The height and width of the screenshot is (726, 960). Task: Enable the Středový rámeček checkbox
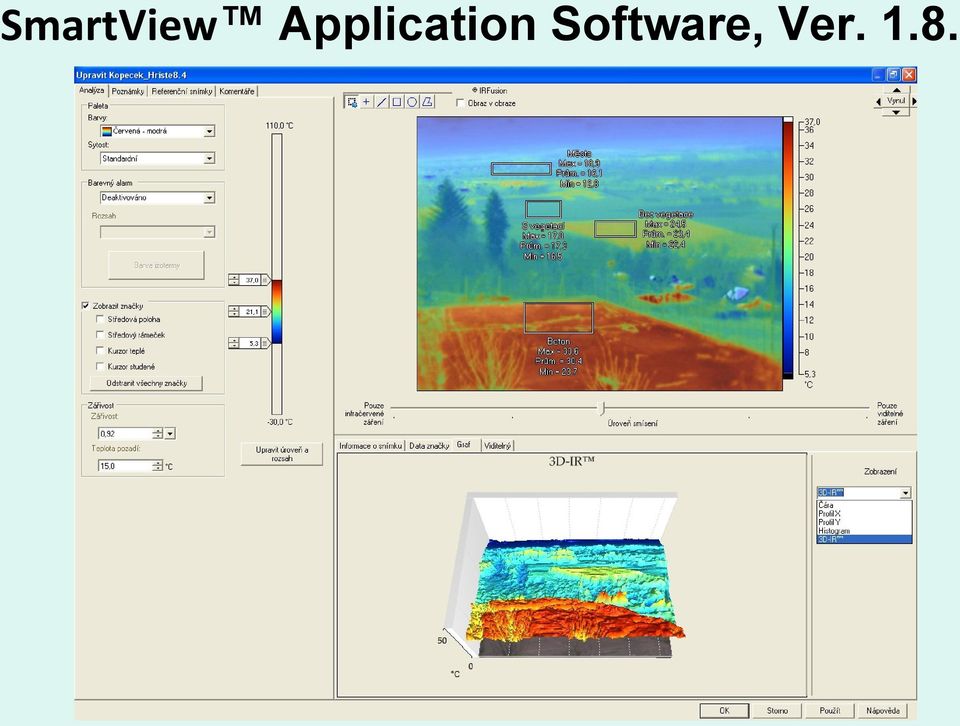(100, 335)
